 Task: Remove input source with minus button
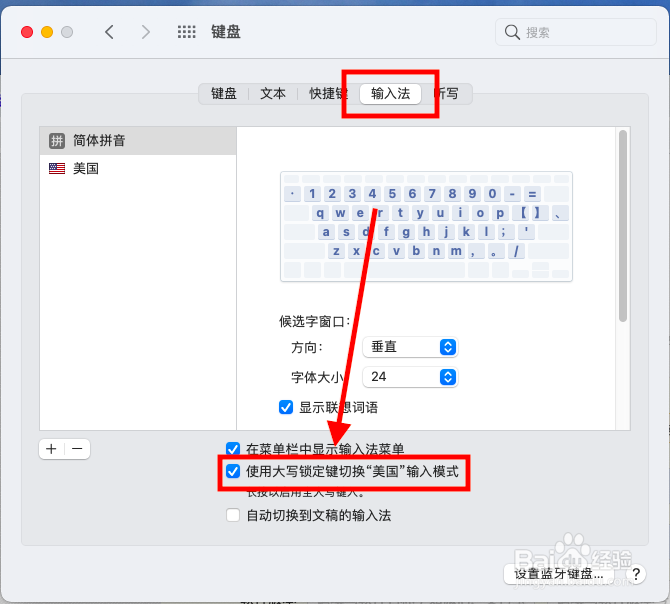77,449
